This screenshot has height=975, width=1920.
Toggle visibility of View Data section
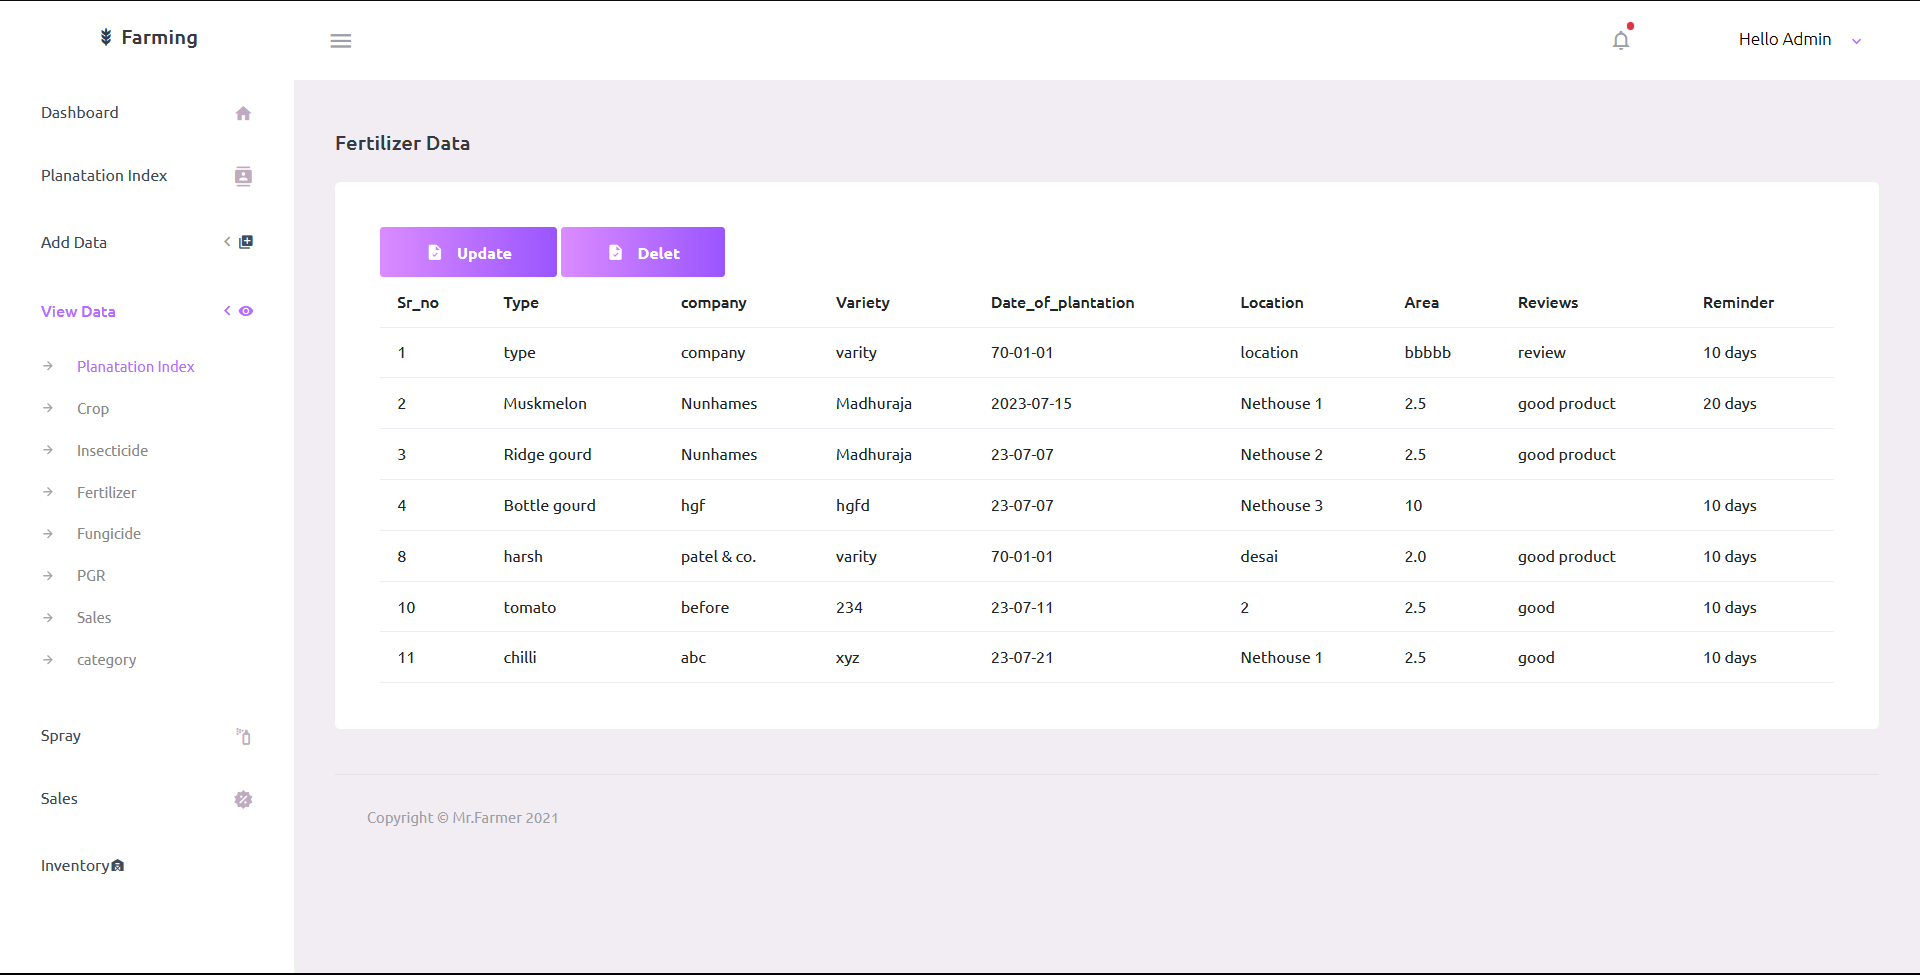(246, 311)
